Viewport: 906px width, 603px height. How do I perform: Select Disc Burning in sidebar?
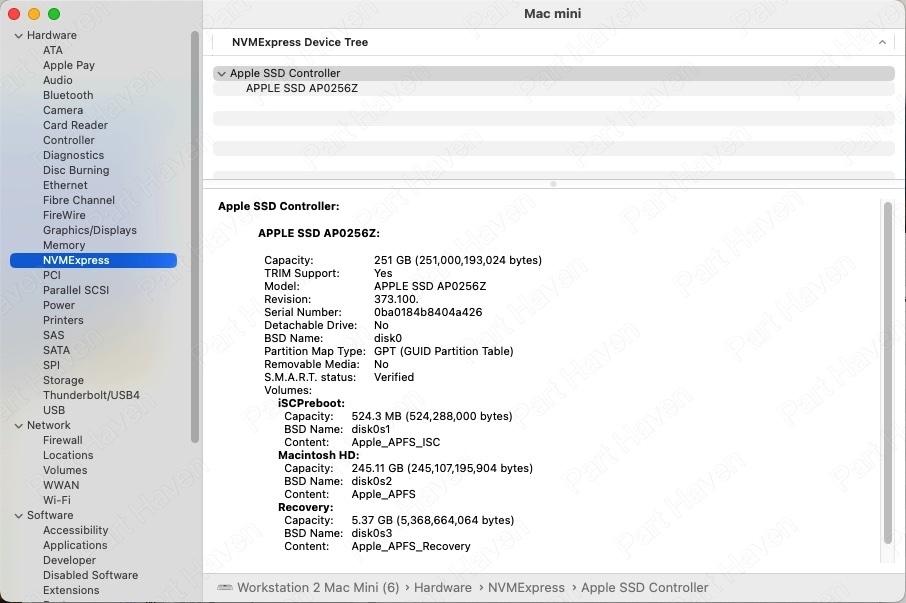(x=76, y=170)
